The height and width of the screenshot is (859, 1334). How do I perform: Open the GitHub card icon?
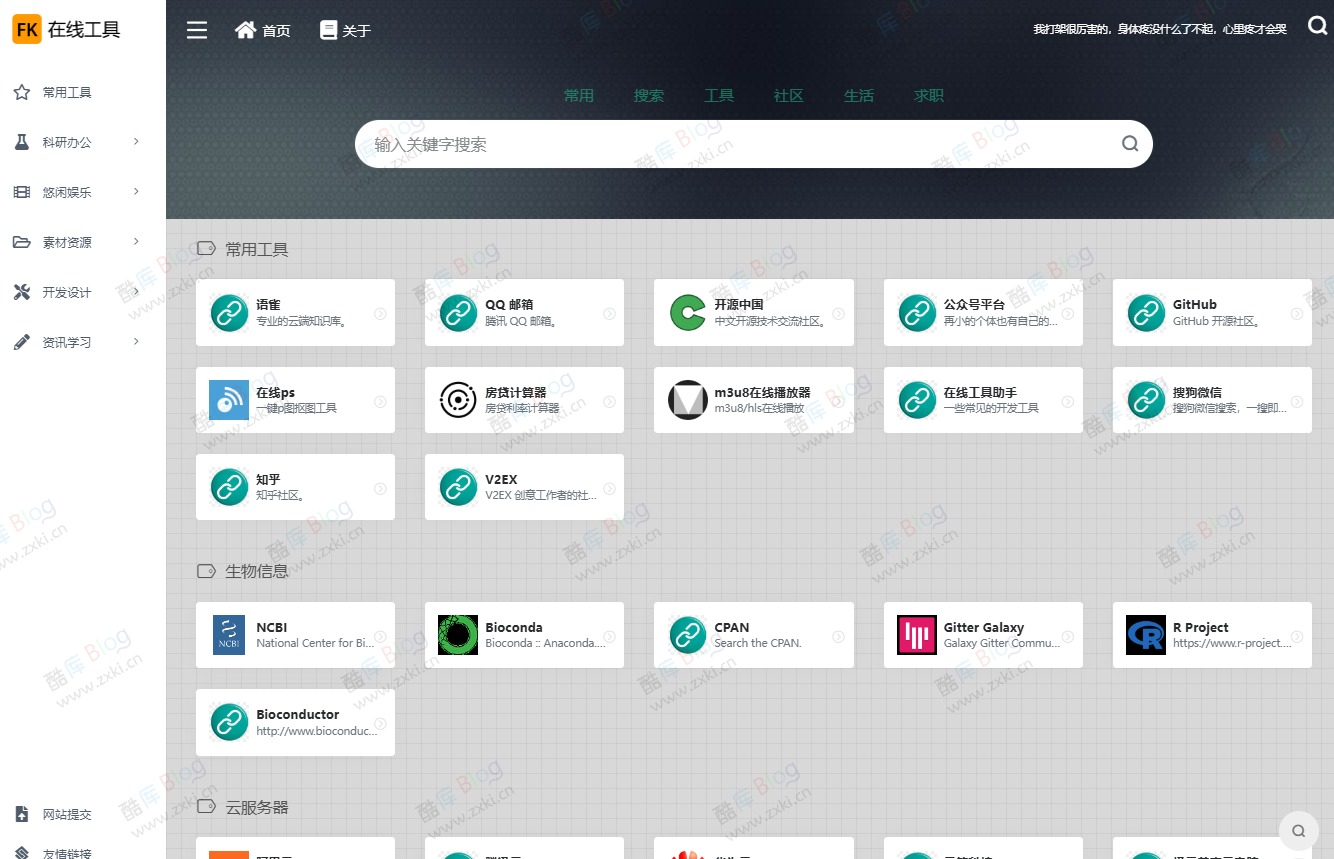1146,312
